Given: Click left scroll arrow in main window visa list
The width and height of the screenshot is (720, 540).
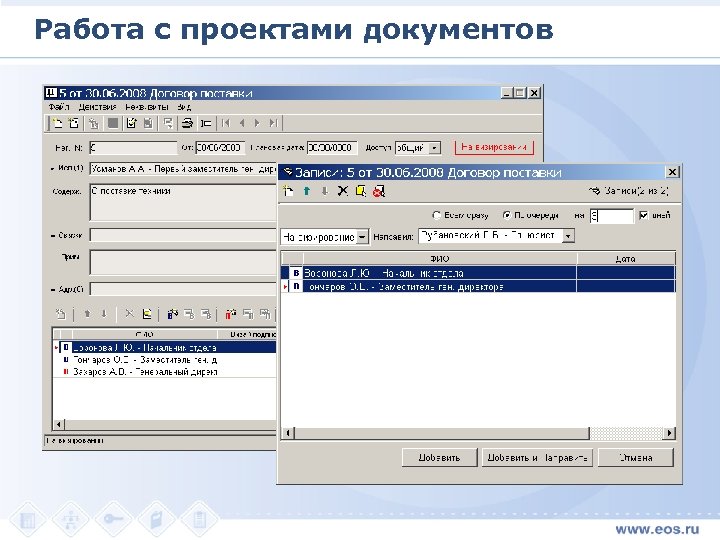Looking at the screenshot, I should tap(59, 425).
